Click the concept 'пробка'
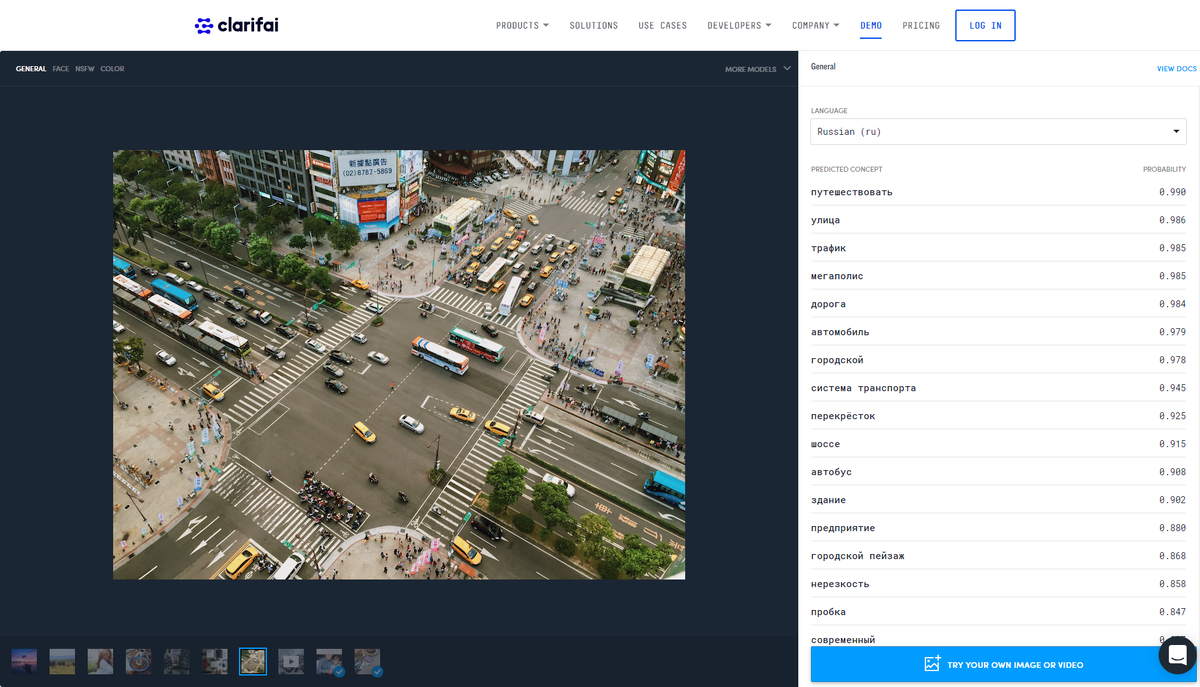The width and height of the screenshot is (1200, 687). [x=829, y=612]
